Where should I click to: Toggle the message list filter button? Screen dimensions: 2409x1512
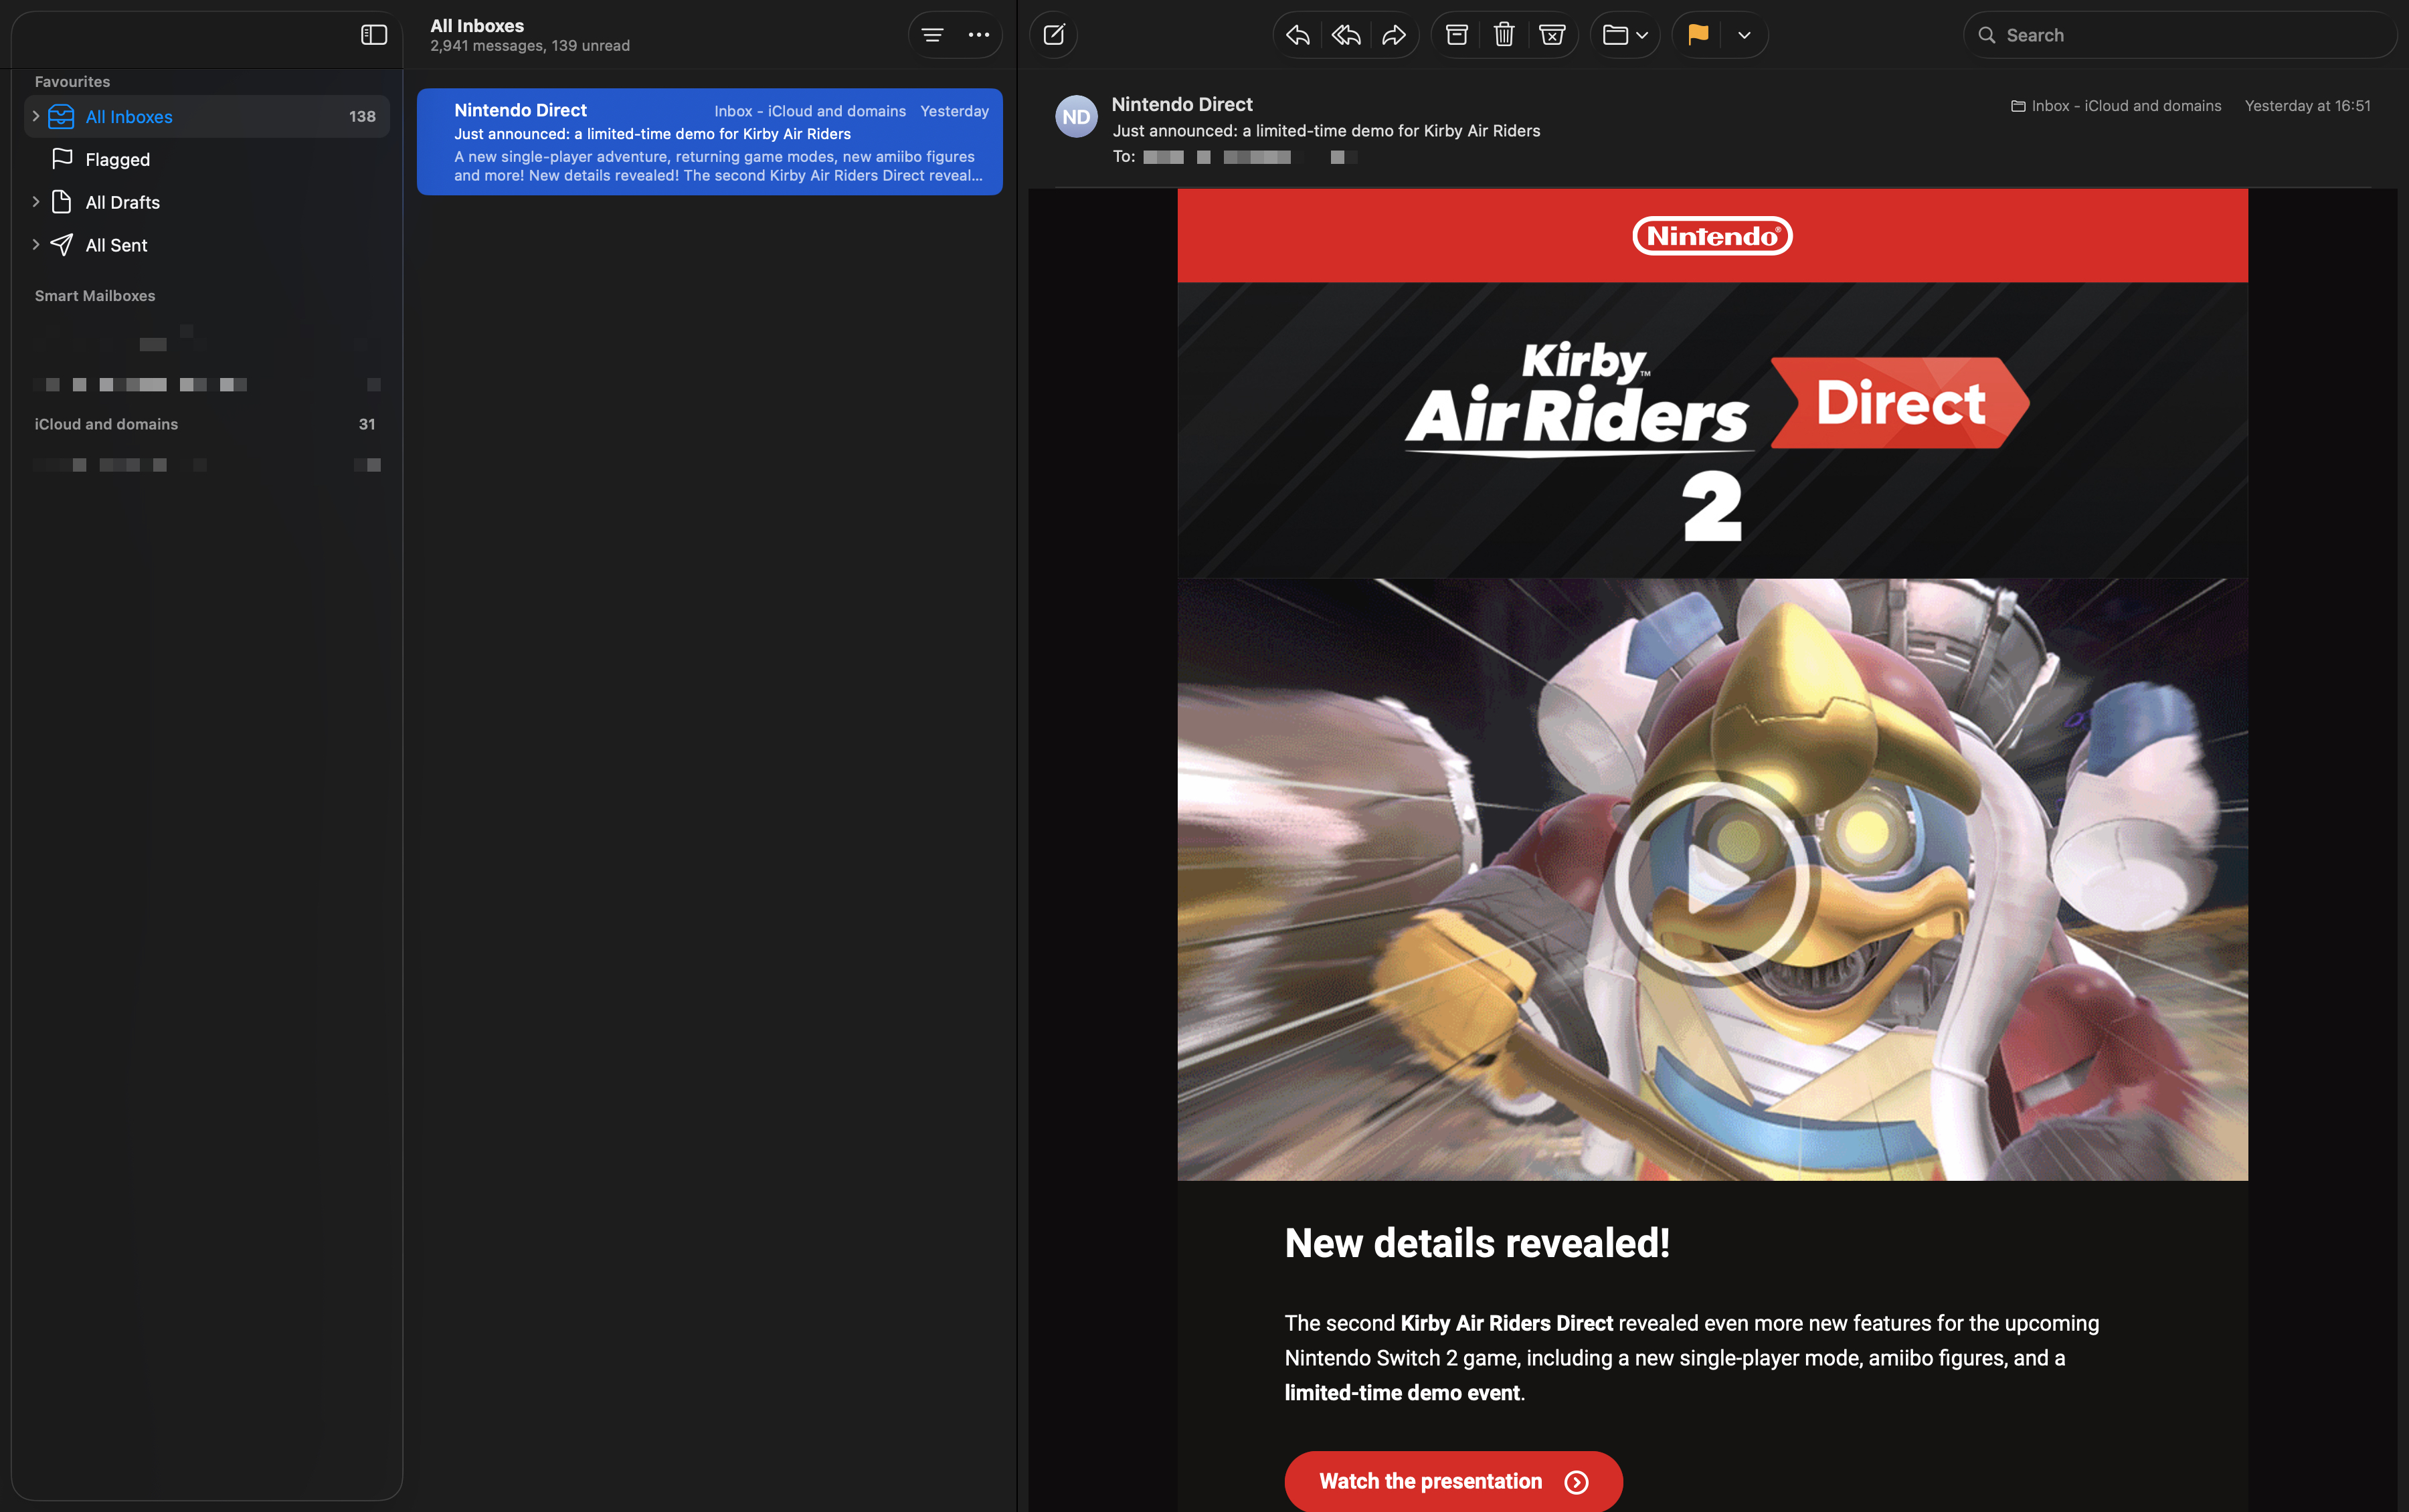932,35
